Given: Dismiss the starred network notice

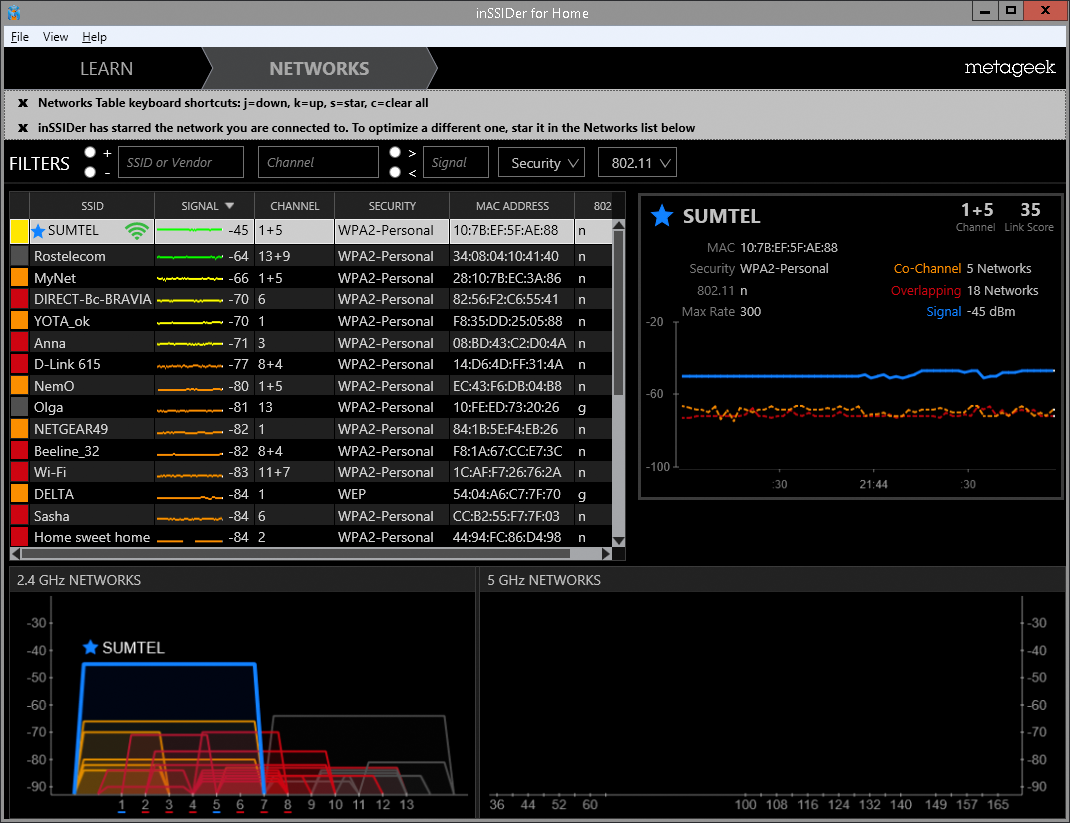Looking at the screenshot, I should point(23,128).
